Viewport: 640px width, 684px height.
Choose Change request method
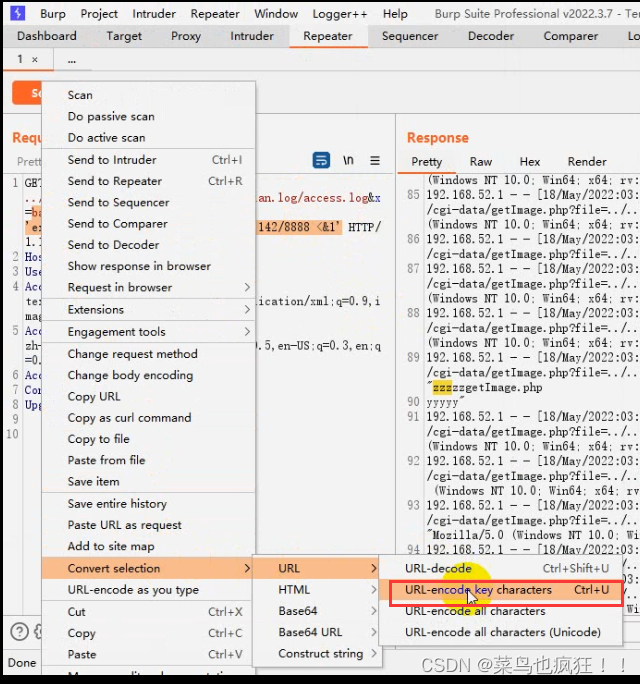148,354
